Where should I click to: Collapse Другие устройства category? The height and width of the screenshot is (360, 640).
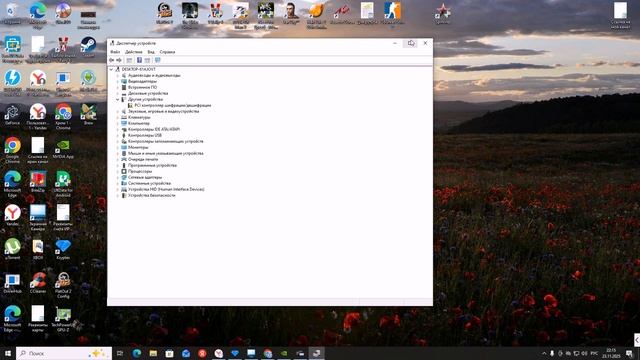pos(118,99)
